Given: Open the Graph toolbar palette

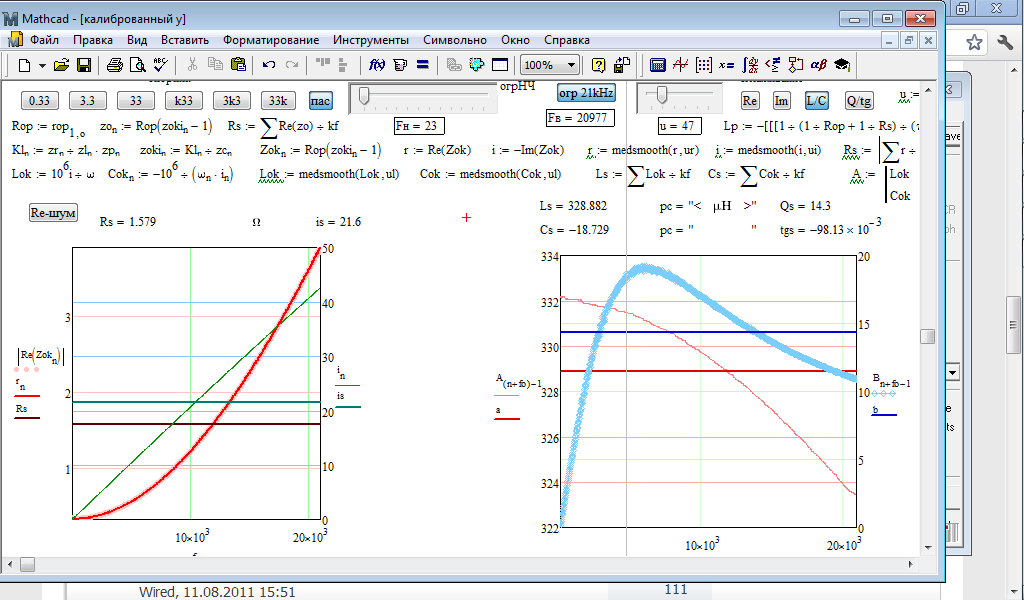Looking at the screenshot, I should (x=680, y=65).
